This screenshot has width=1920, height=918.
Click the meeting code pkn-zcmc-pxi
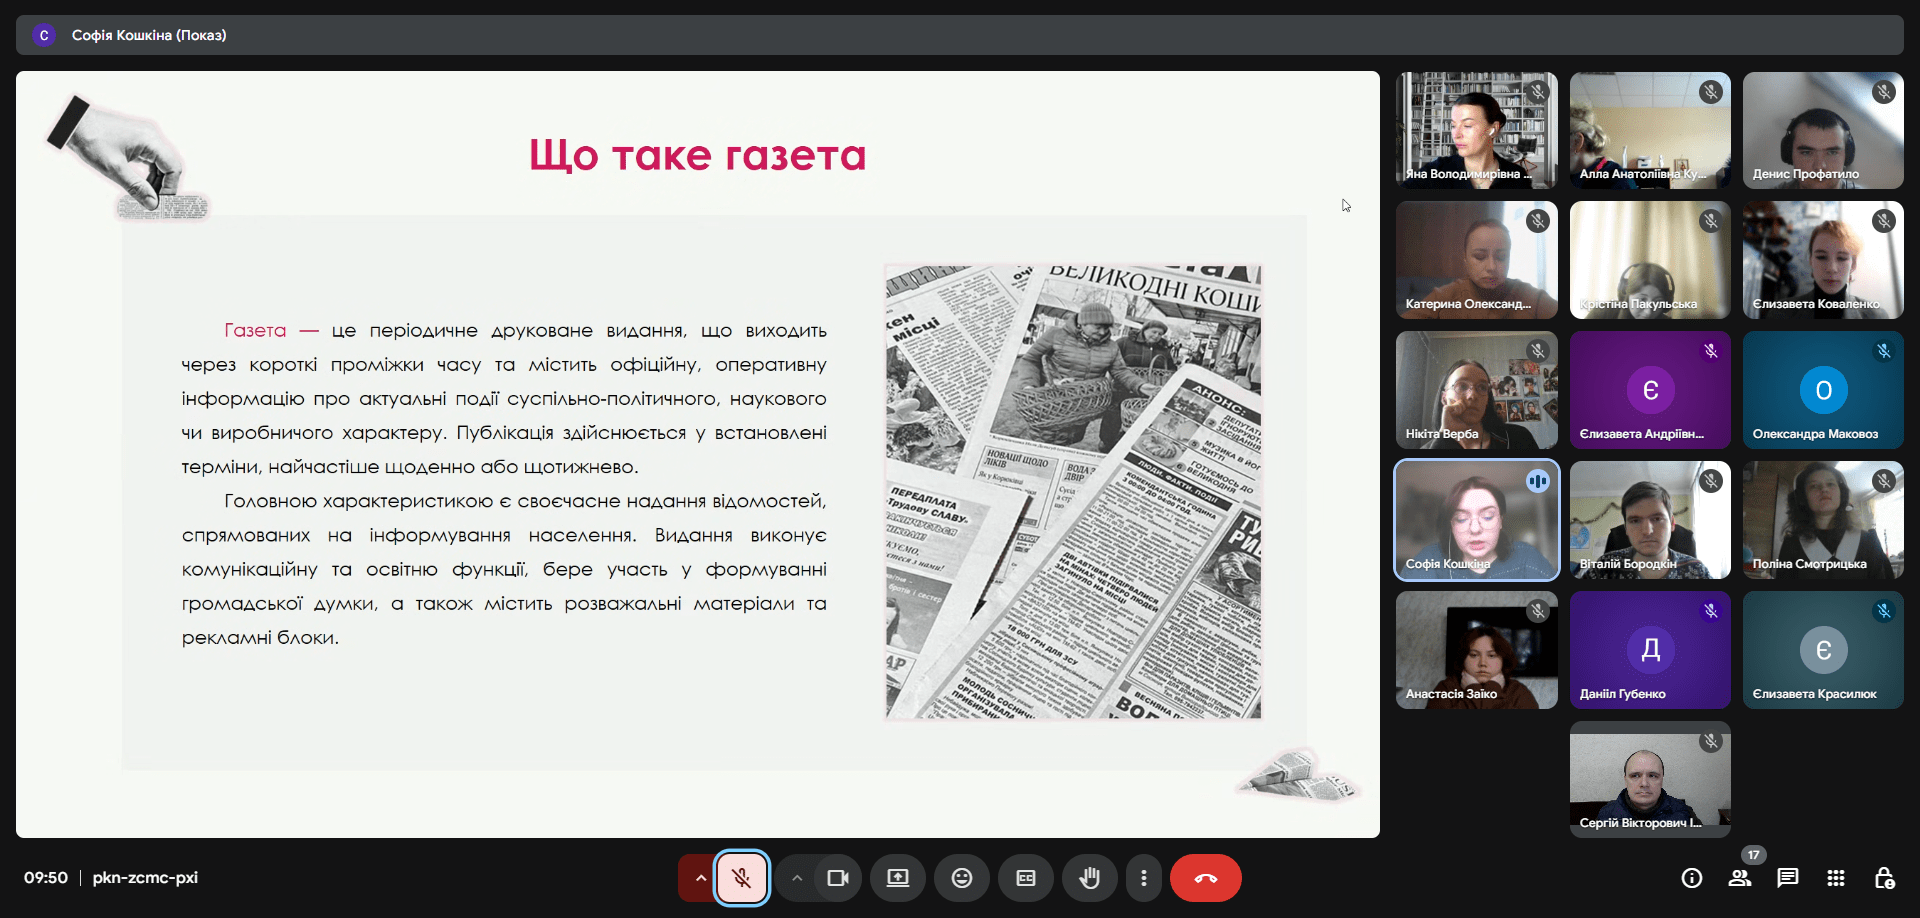(145, 878)
